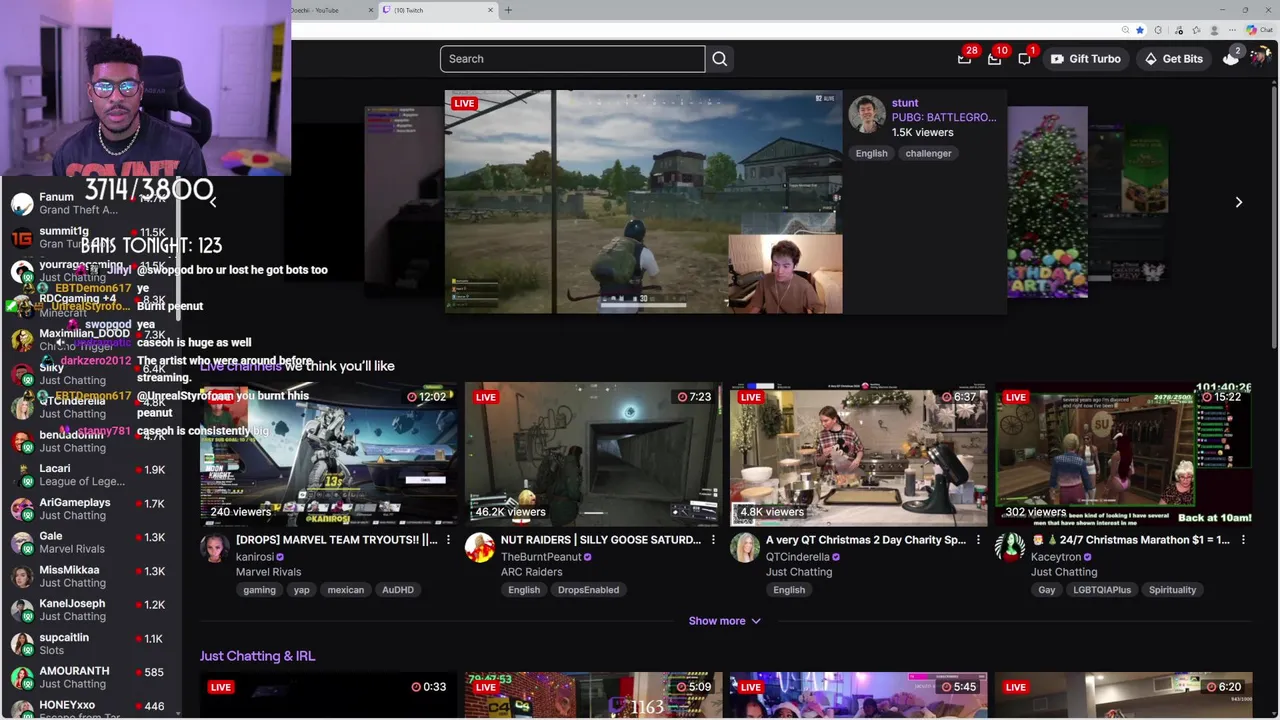Click stunt's profile avatar
Image resolution: width=1280 pixels, height=720 pixels.
(867, 114)
